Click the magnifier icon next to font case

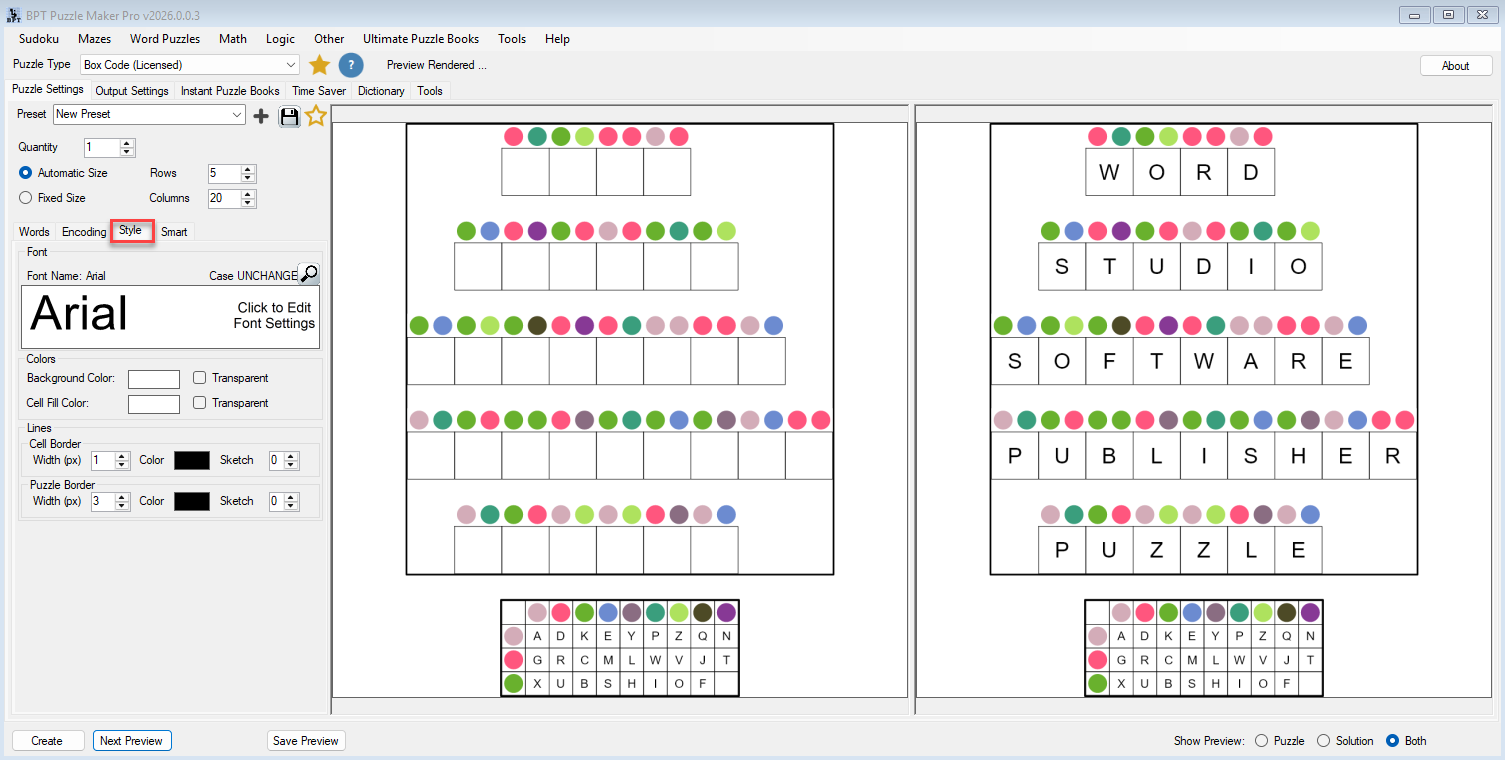tap(309, 274)
